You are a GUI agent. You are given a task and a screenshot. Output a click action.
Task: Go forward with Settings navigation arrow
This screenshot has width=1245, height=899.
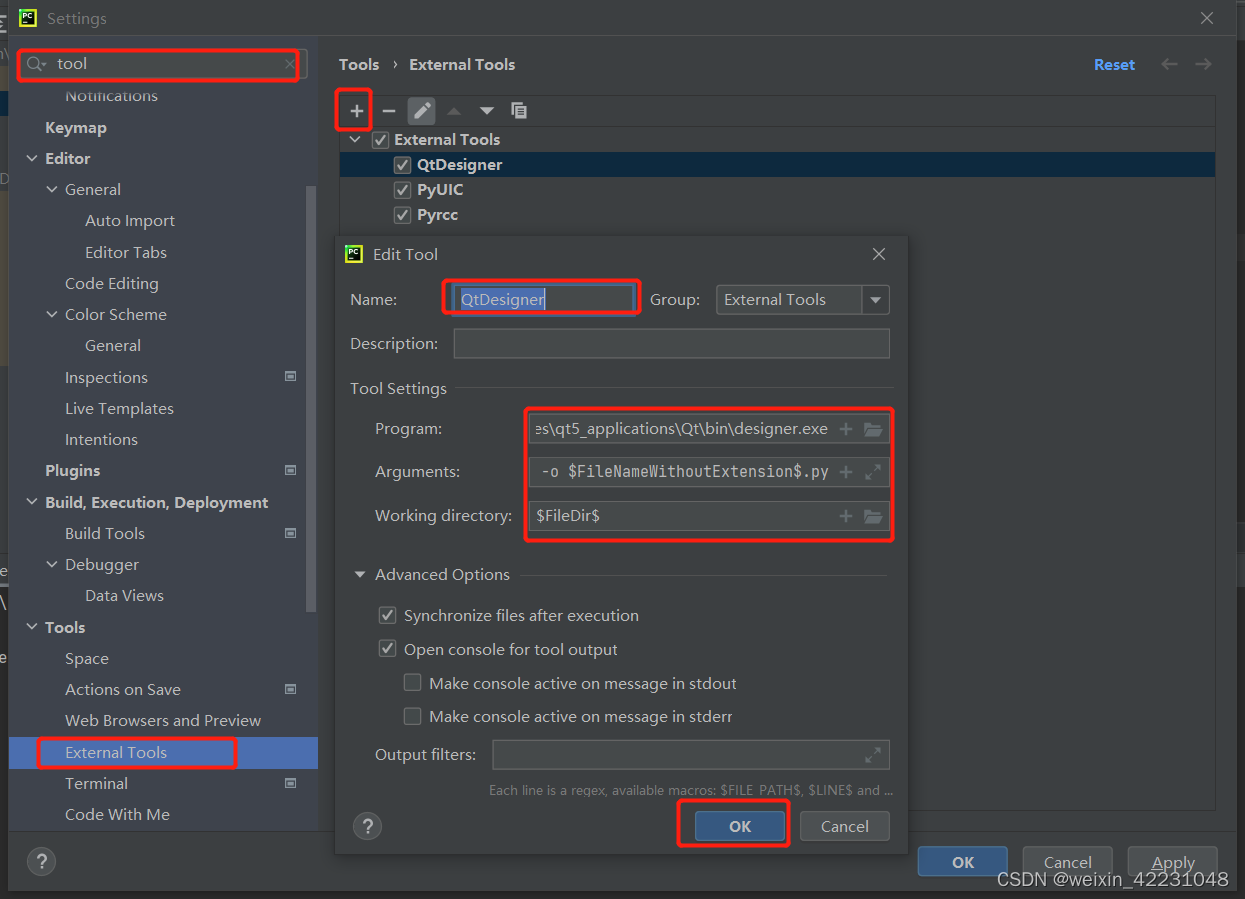[1203, 64]
